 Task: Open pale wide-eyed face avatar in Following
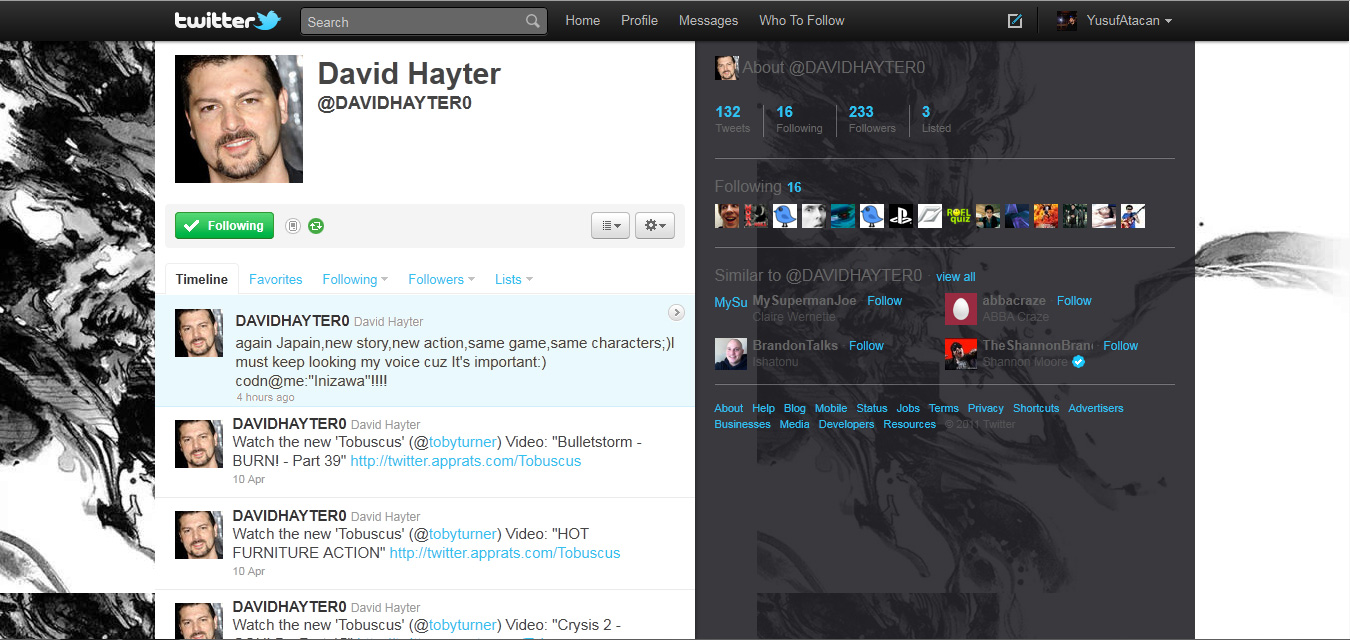[x=814, y=216]
